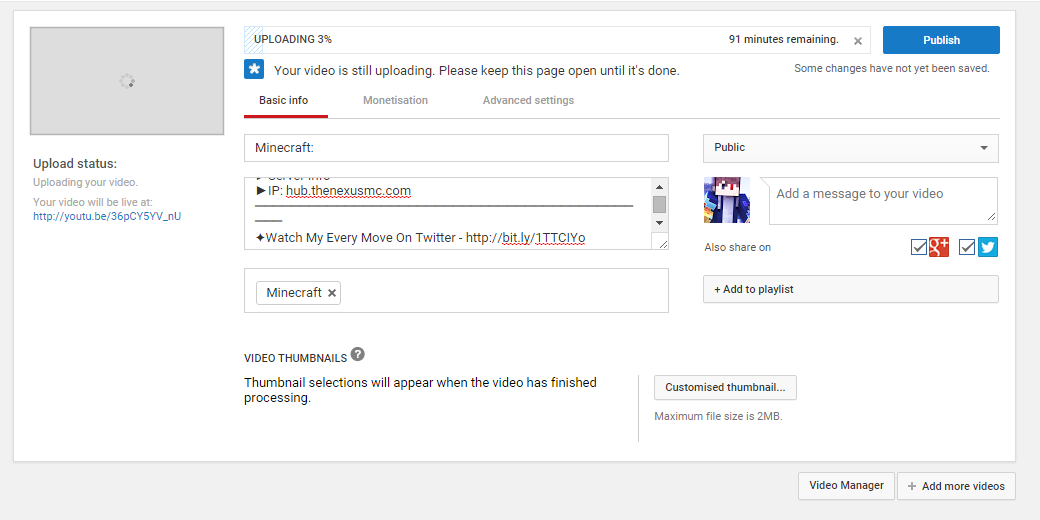
Task: Click Add more videos button
Action: tap(956, 486)
